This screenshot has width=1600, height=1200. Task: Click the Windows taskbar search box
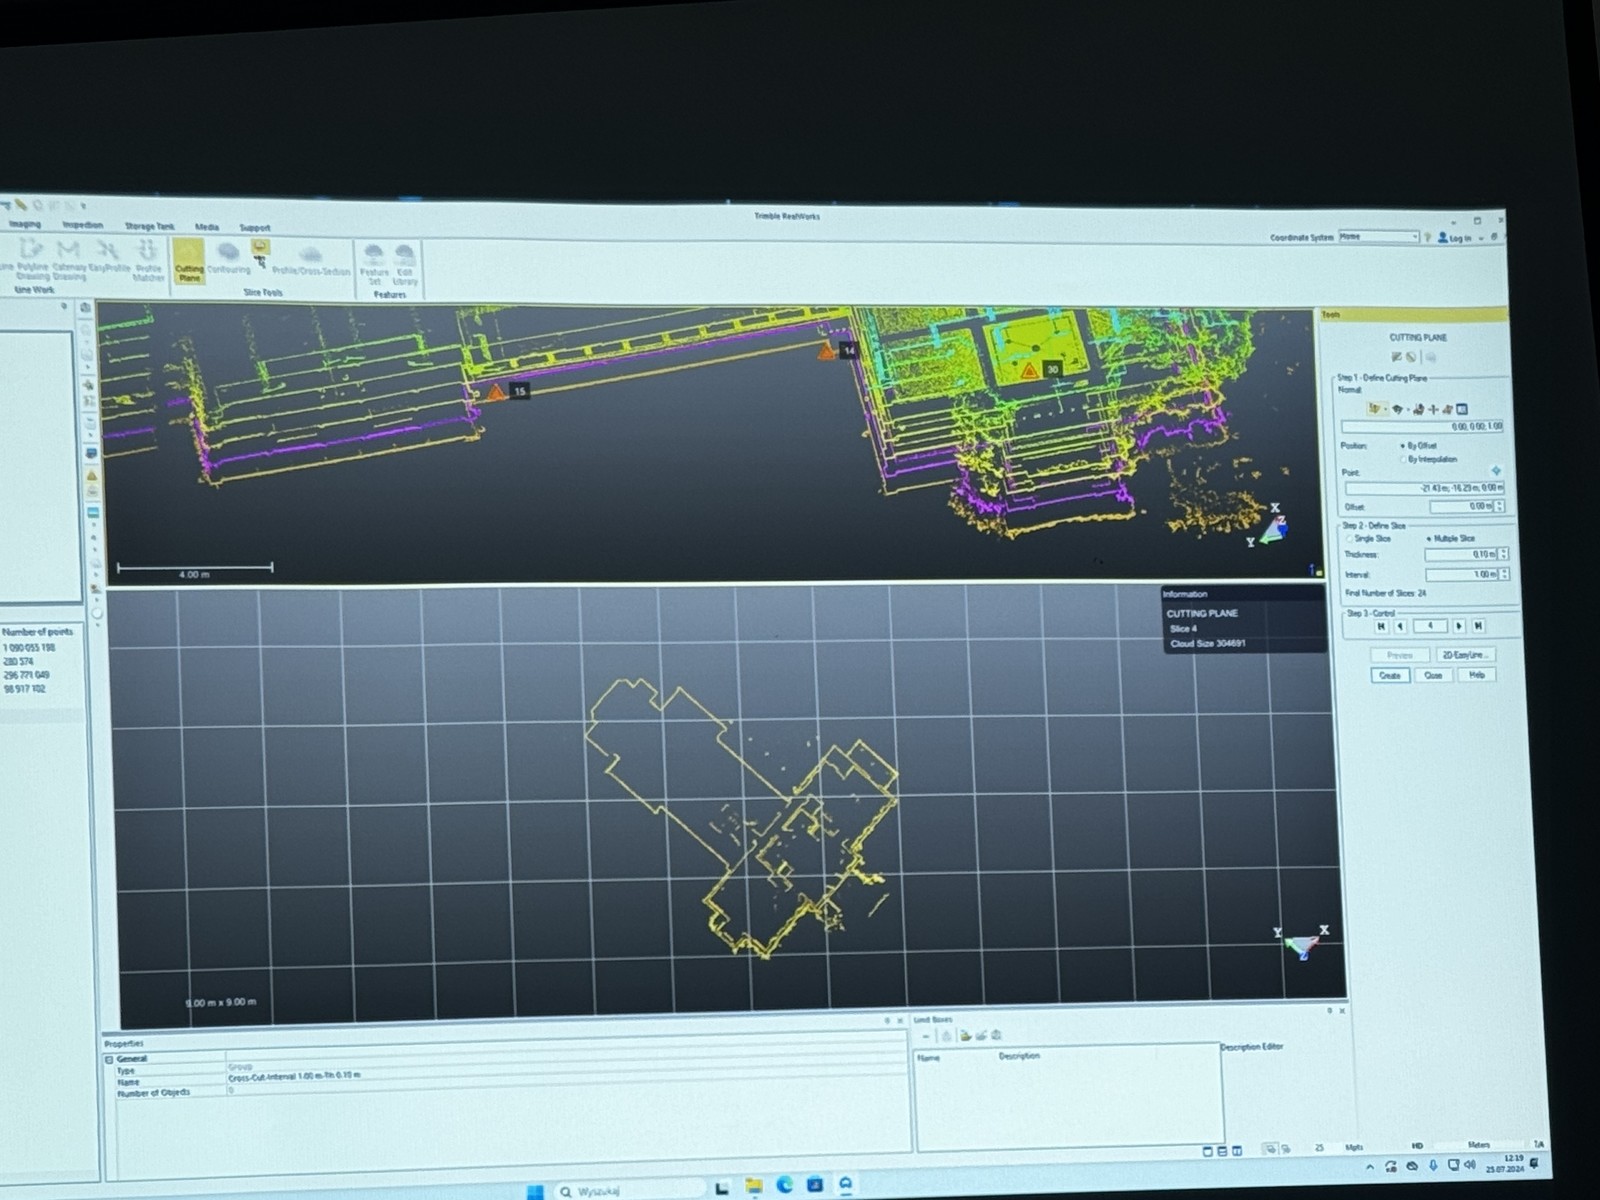tap(628, 1191)
